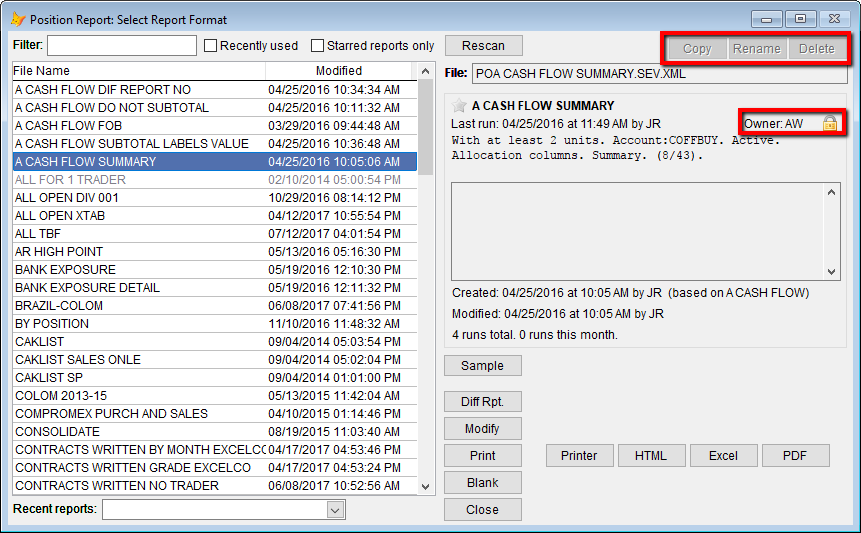This screenshot has height=533, width=861.
Task: Click the application icon in the title bar
Action: click(18, 19)
